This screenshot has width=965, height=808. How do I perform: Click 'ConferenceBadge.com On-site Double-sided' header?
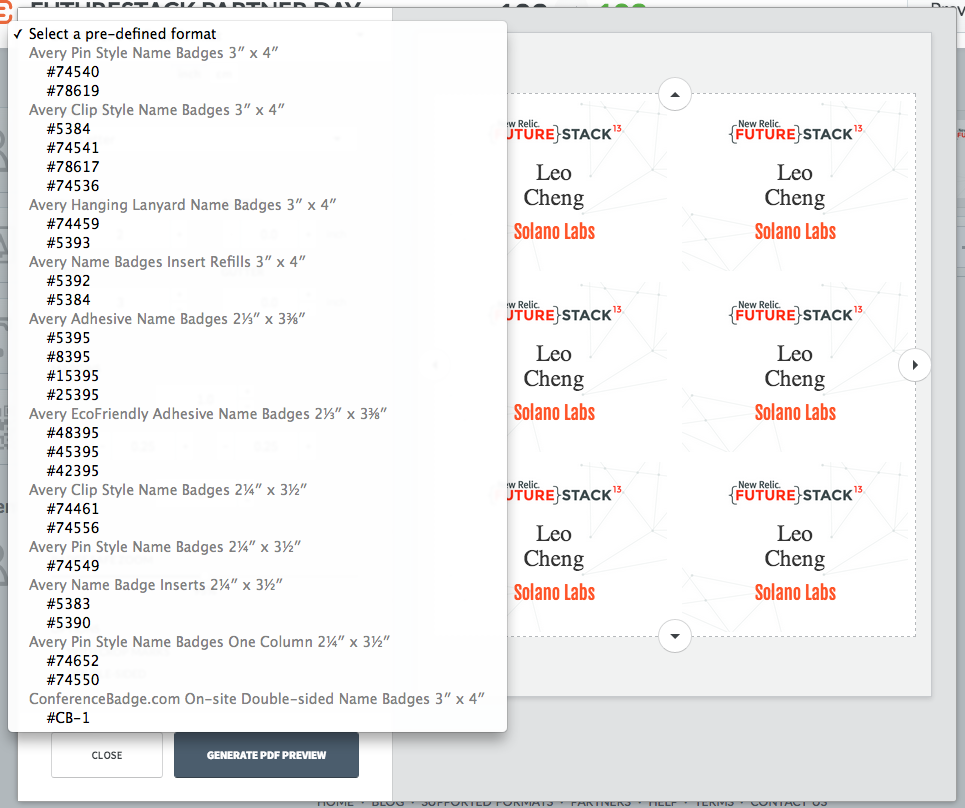[257, 699]
